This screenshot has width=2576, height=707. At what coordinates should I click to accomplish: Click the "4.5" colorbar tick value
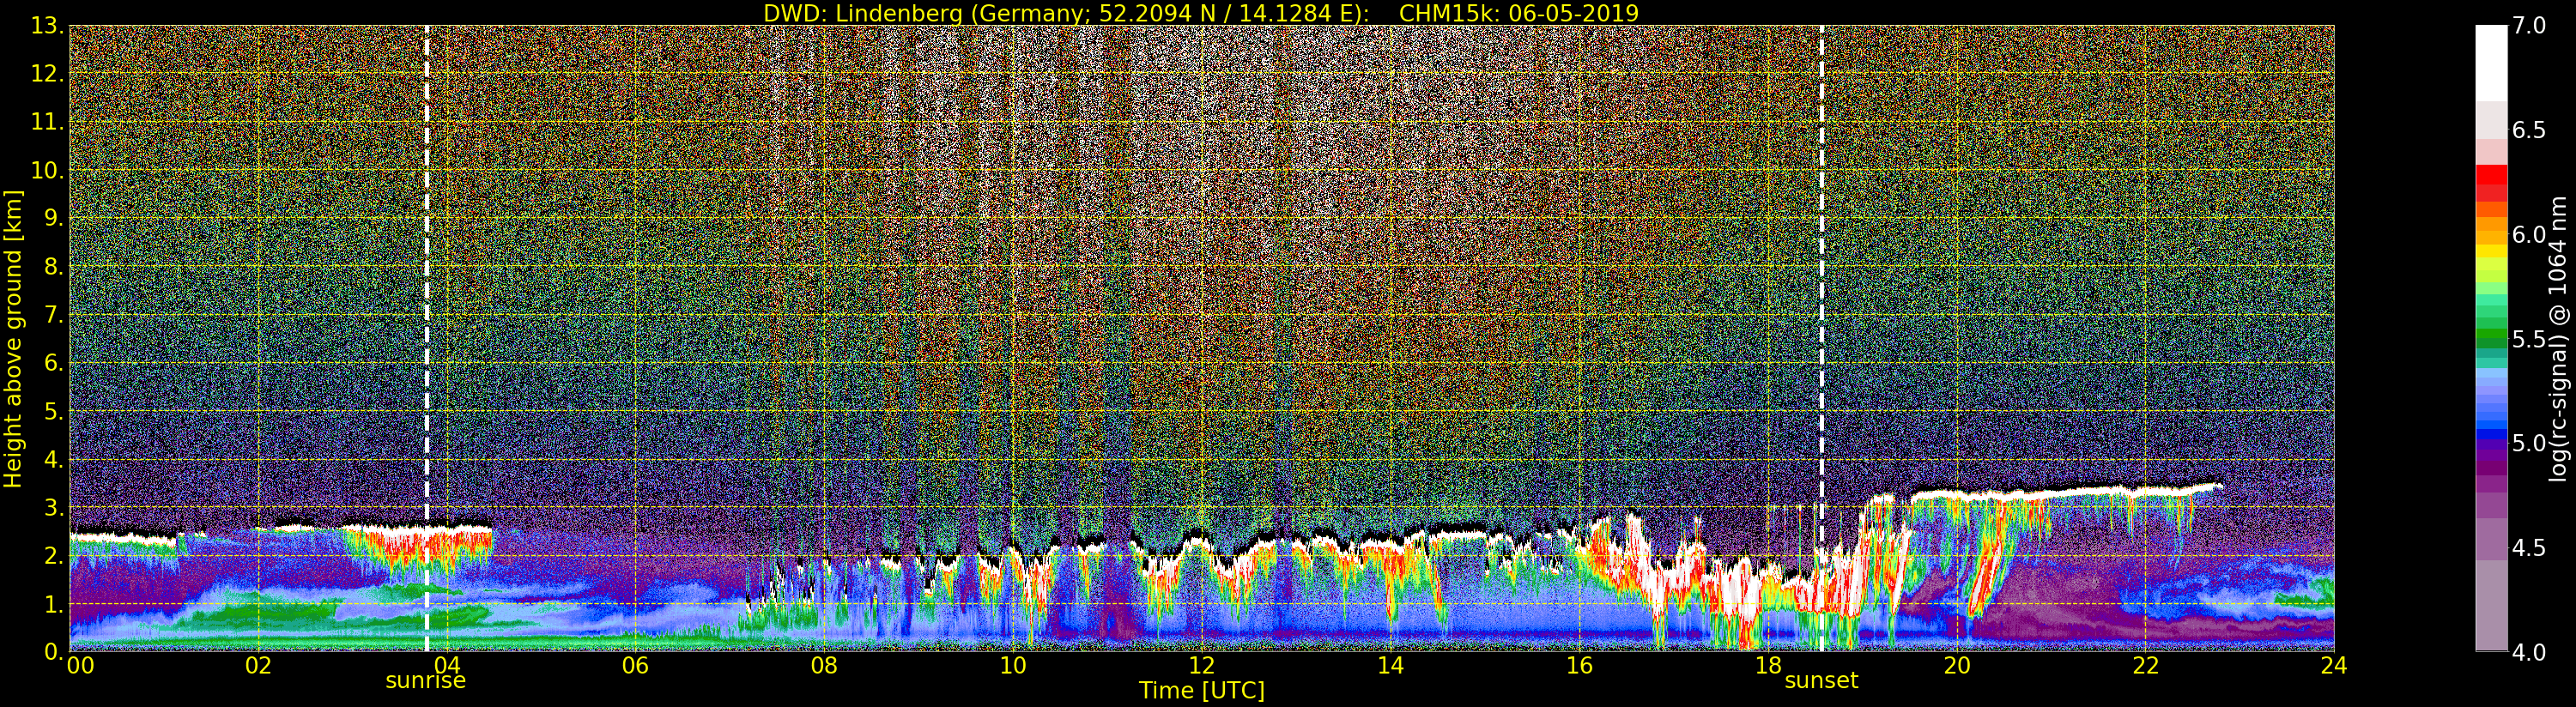[x=2529, y=548]
